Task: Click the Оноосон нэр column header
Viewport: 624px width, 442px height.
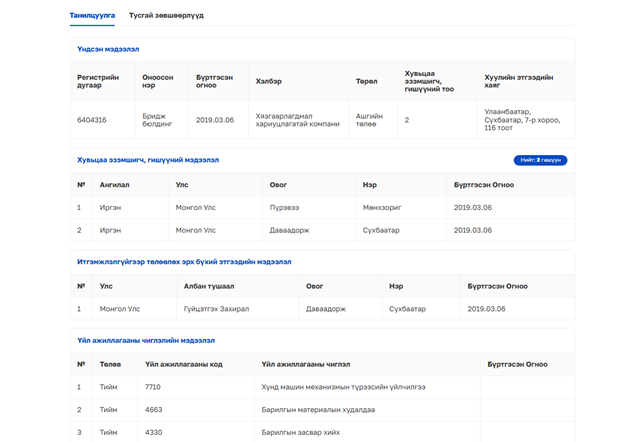Action: 158,81
